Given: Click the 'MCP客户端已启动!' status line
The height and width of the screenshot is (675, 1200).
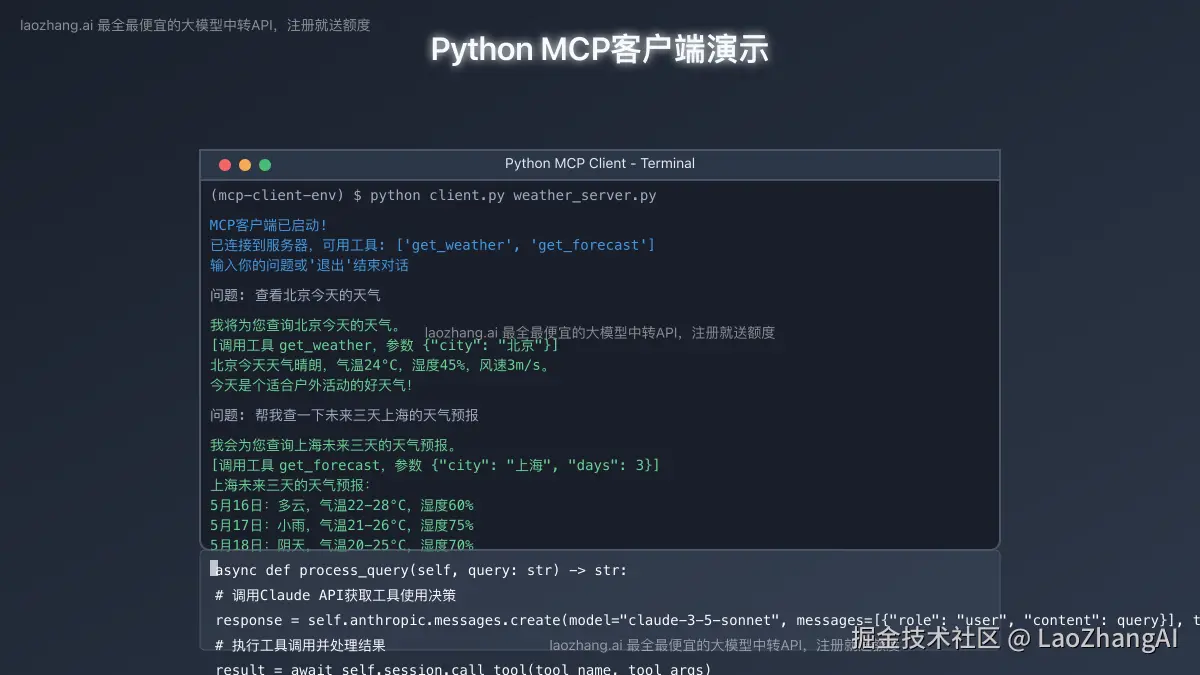Looking at the screenshot, I should tap(264, 224).
